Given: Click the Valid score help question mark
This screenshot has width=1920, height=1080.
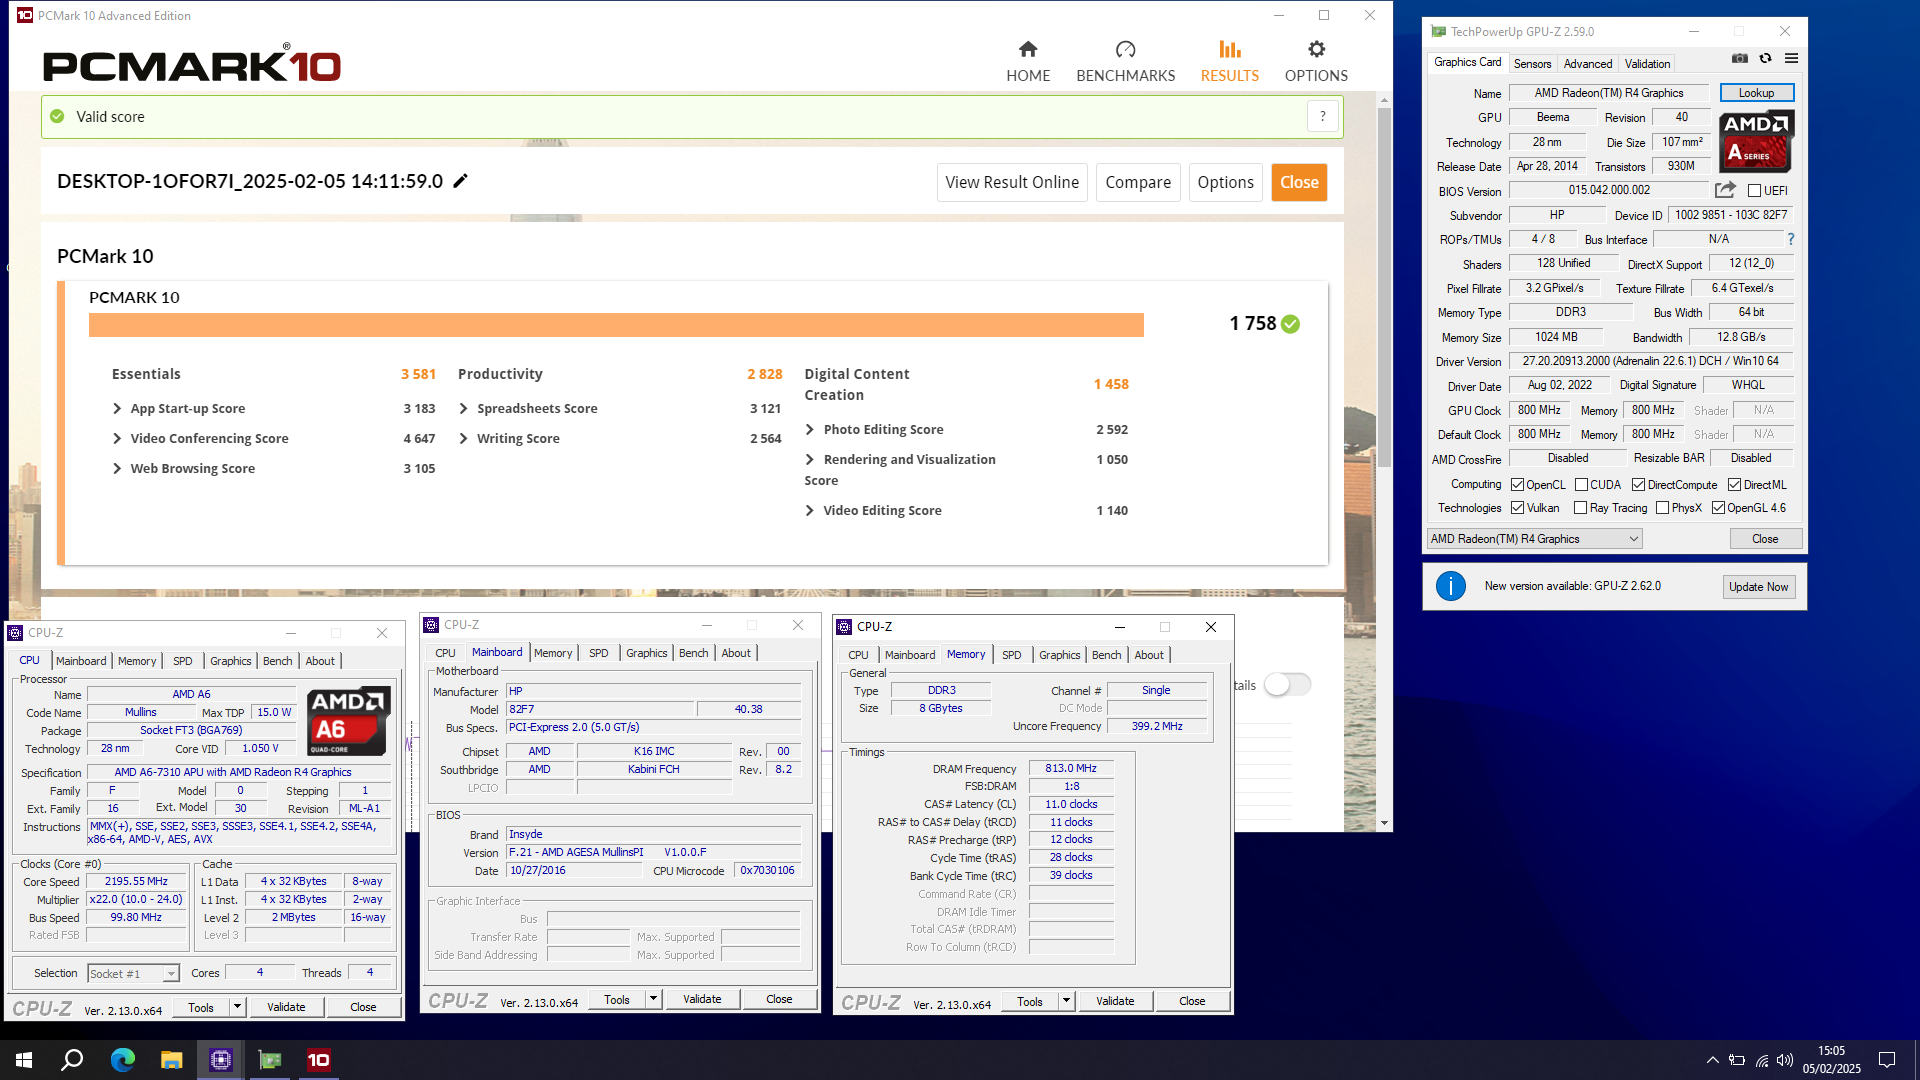Looking at the screenshot, I should click(1323, 117).
